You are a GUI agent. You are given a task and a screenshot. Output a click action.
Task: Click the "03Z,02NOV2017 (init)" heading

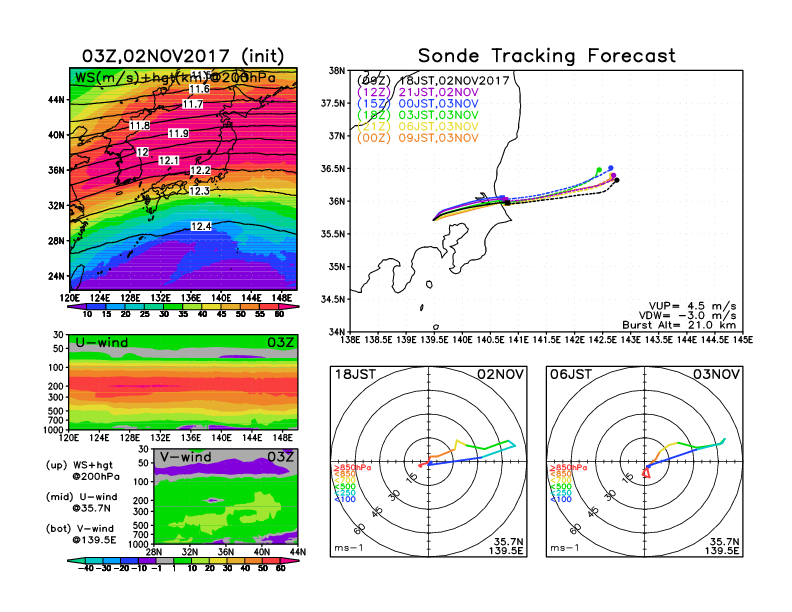pos(183,56)
